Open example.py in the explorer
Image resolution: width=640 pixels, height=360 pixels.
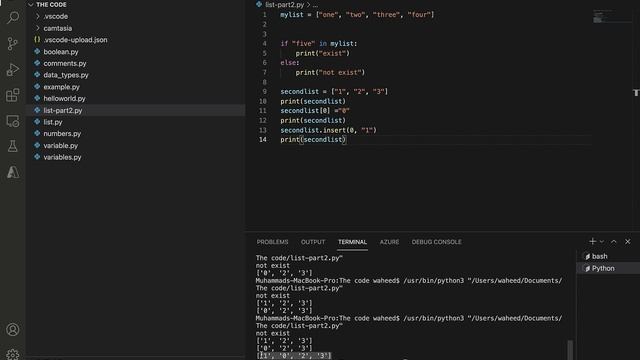pyautogui.click(x=136, y=87)
